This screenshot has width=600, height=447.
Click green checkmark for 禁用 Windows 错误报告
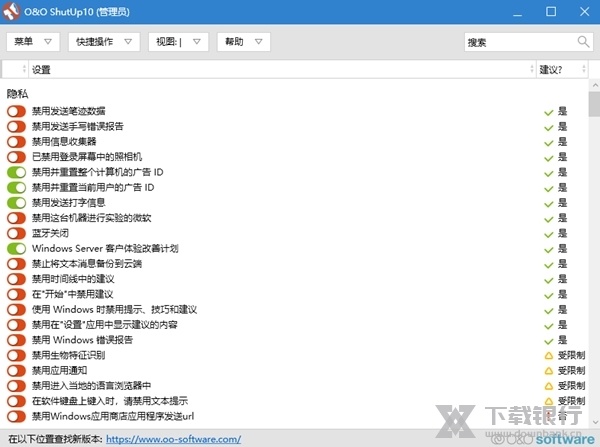tap(549, 341)
